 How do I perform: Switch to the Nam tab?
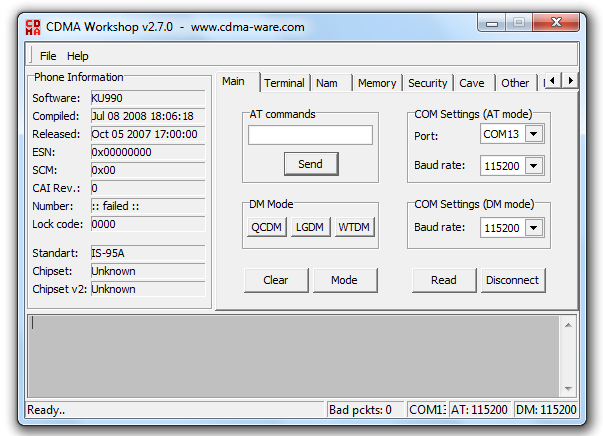pyautogui.click(x=330, y=83)
